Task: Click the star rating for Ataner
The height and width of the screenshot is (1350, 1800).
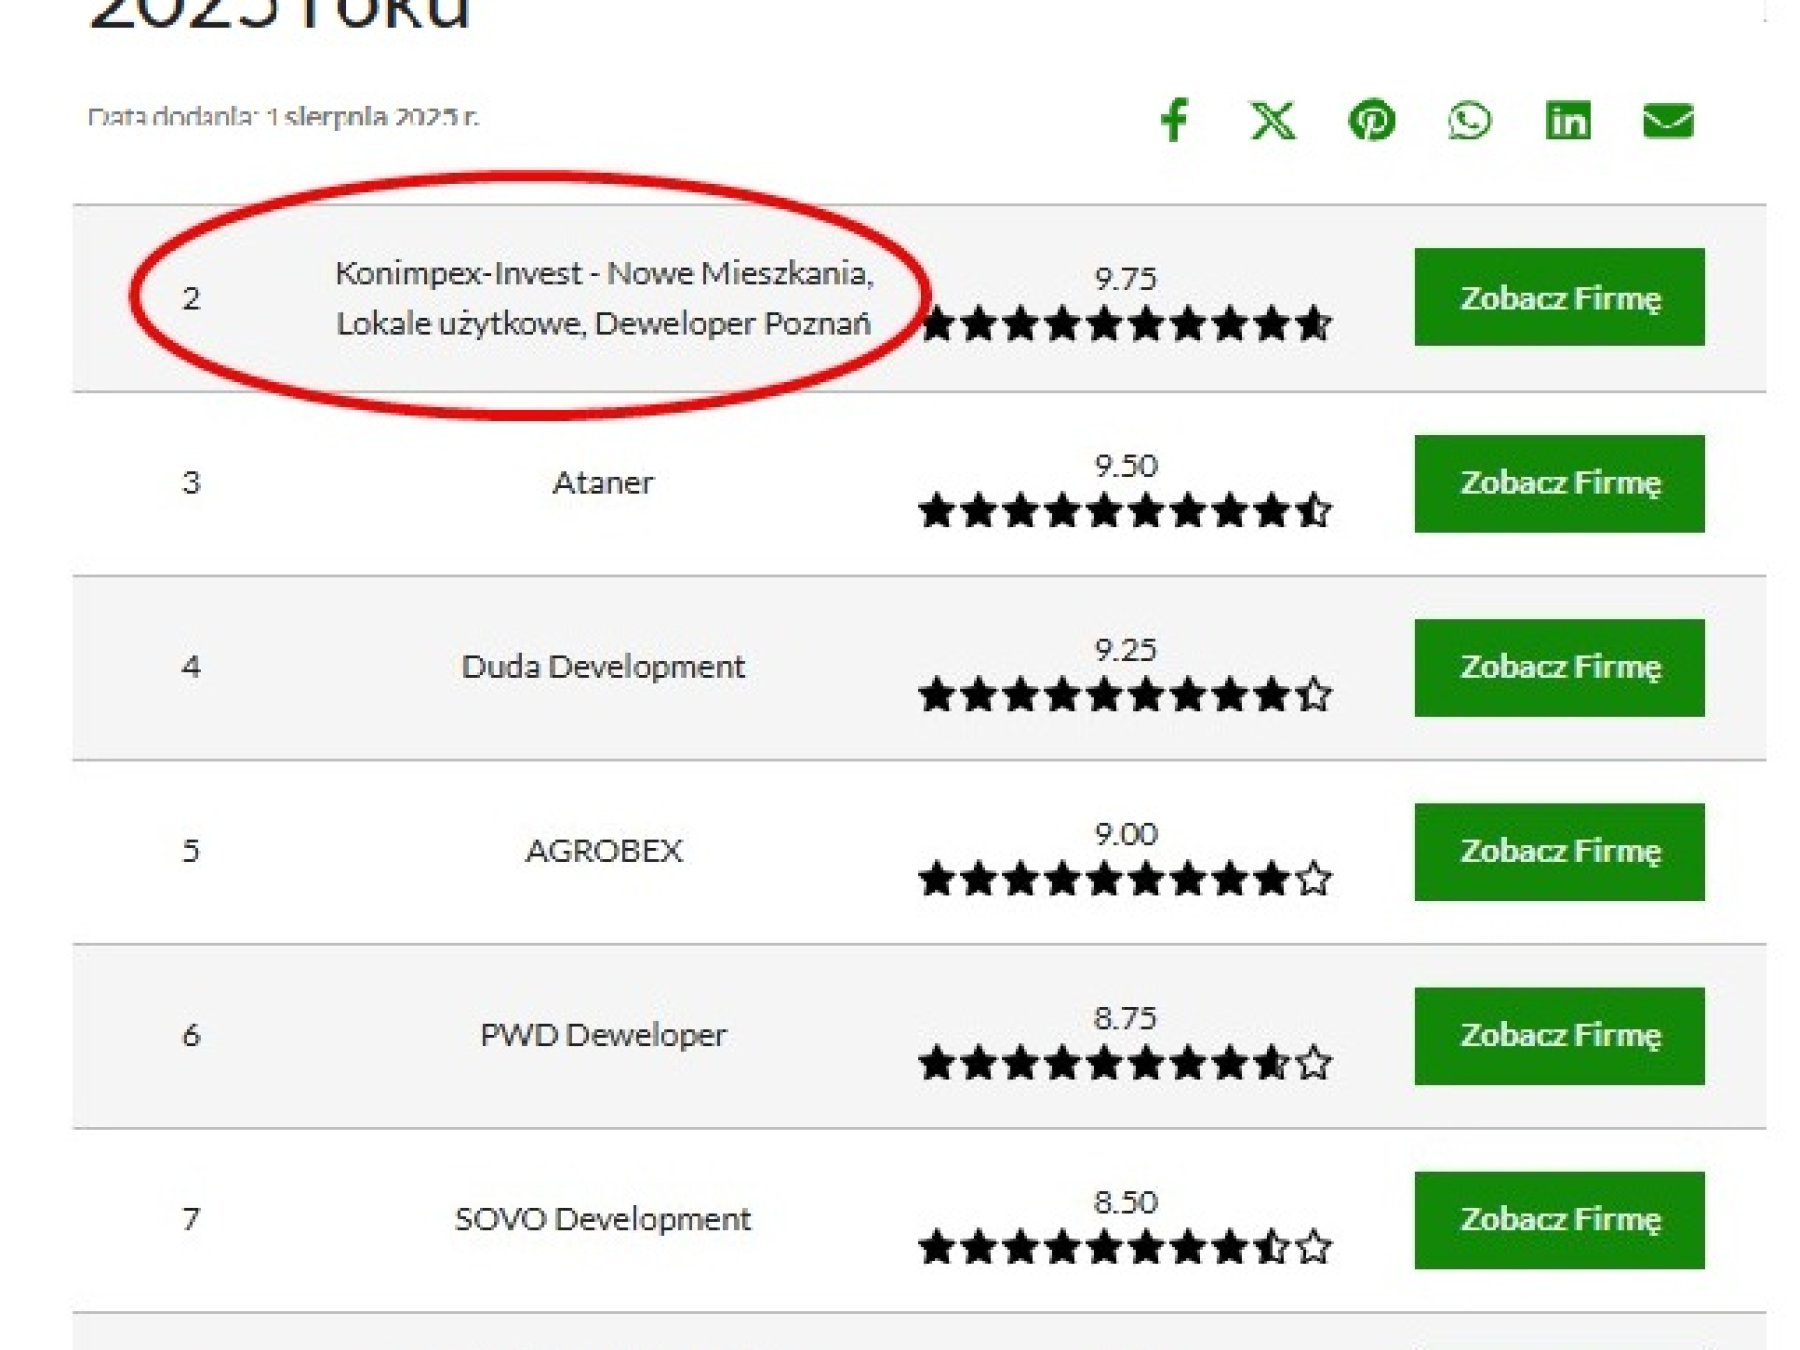Action: click(1125, 510)
